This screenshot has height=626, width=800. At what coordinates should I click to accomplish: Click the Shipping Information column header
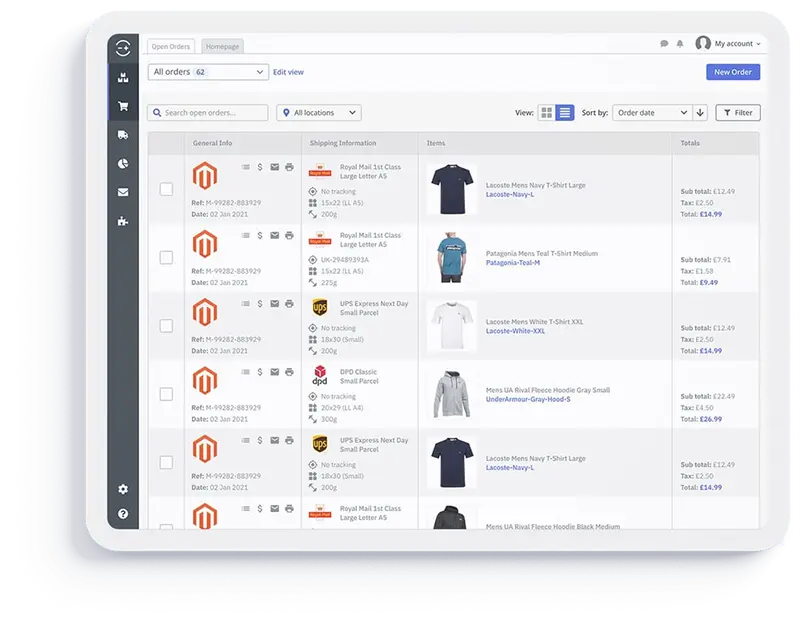(x=343, y=143)
